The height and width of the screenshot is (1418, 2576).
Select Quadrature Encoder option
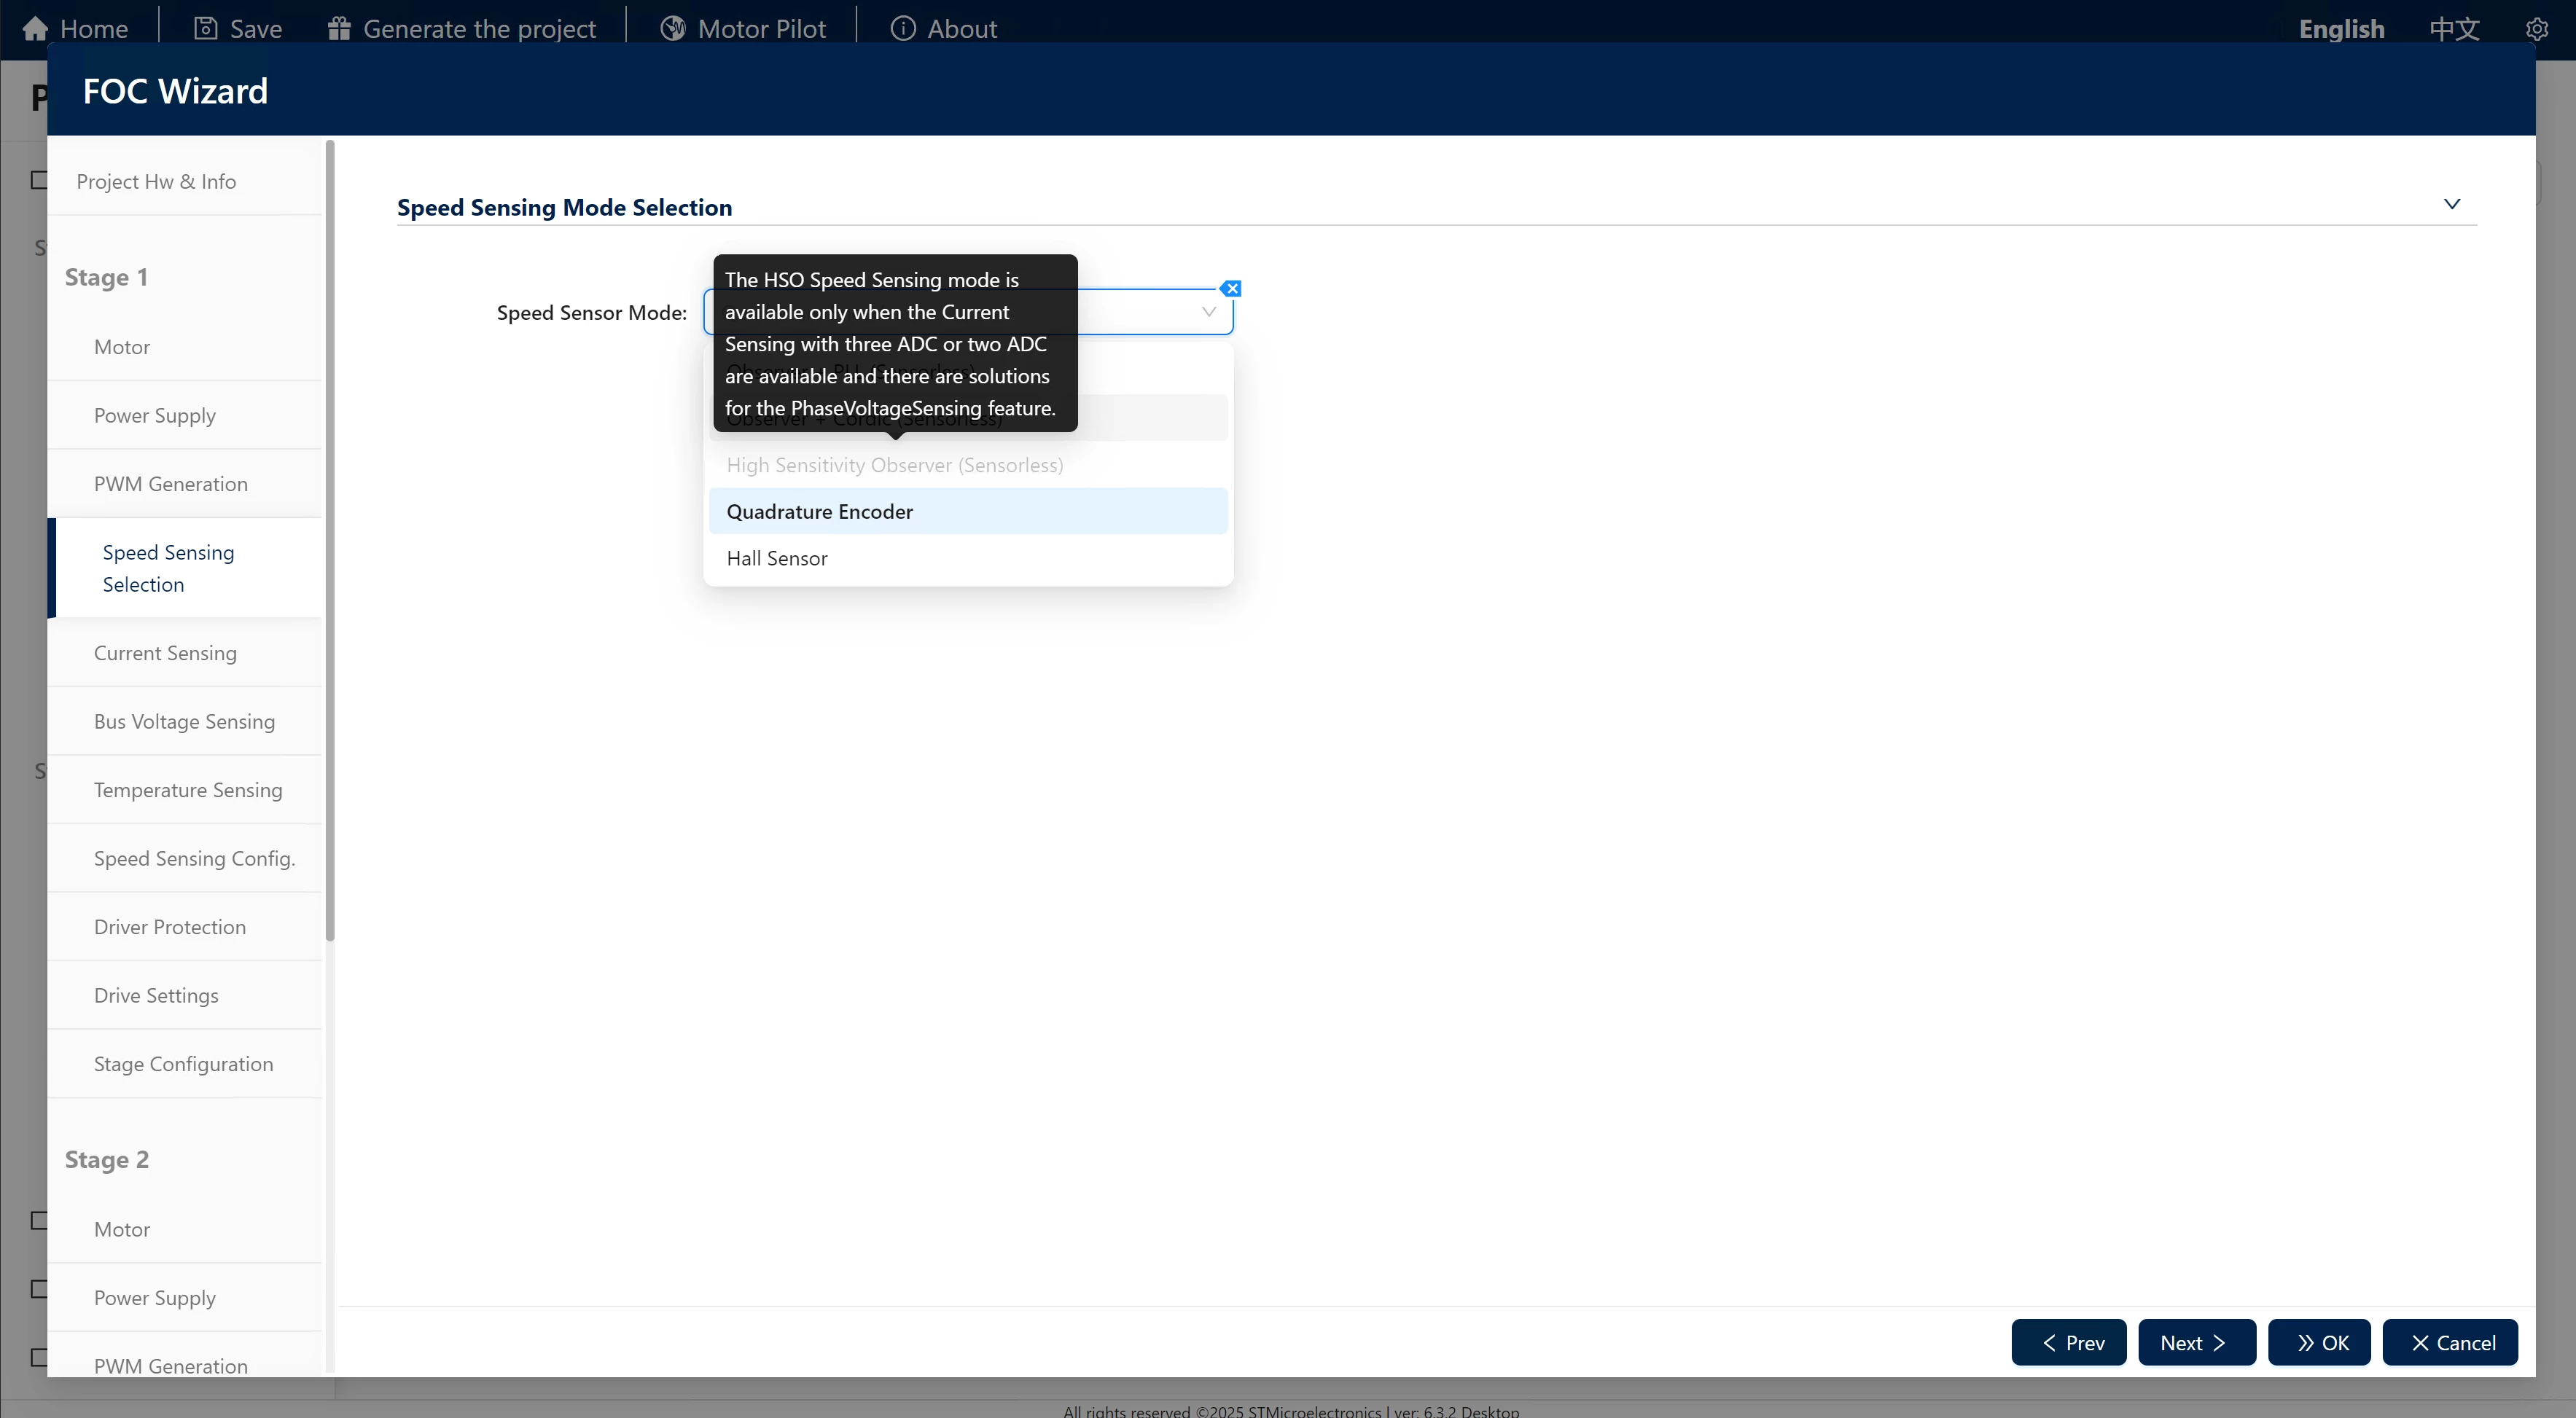tap(968, 511)
